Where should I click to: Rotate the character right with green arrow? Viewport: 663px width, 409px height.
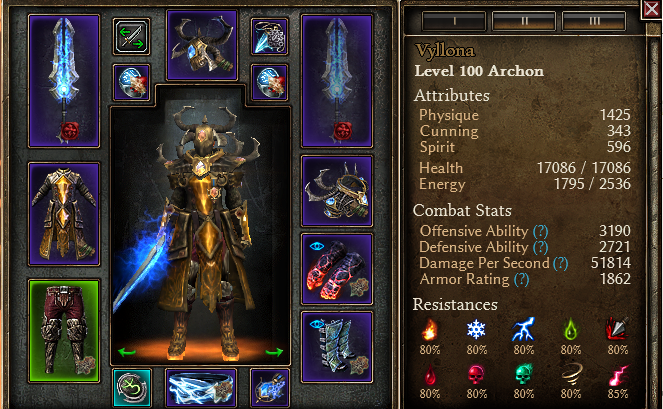274,351
